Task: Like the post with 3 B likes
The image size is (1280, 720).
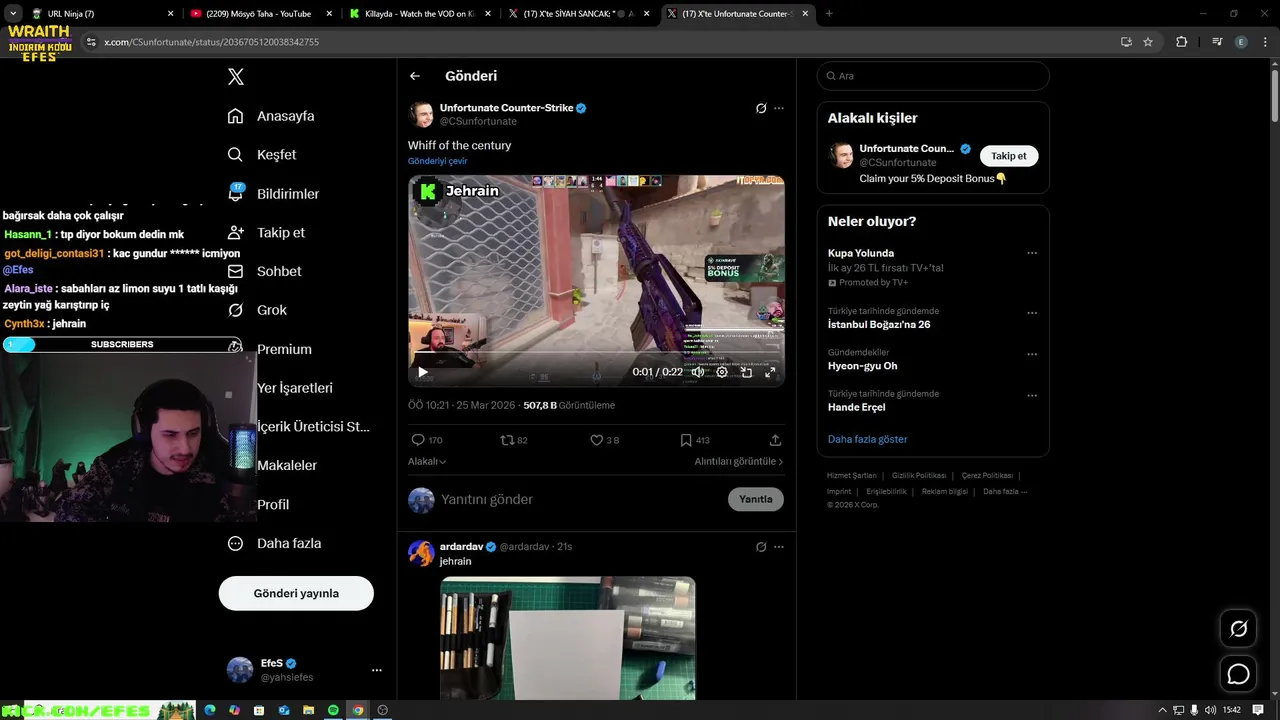Action: coord(604,440)
